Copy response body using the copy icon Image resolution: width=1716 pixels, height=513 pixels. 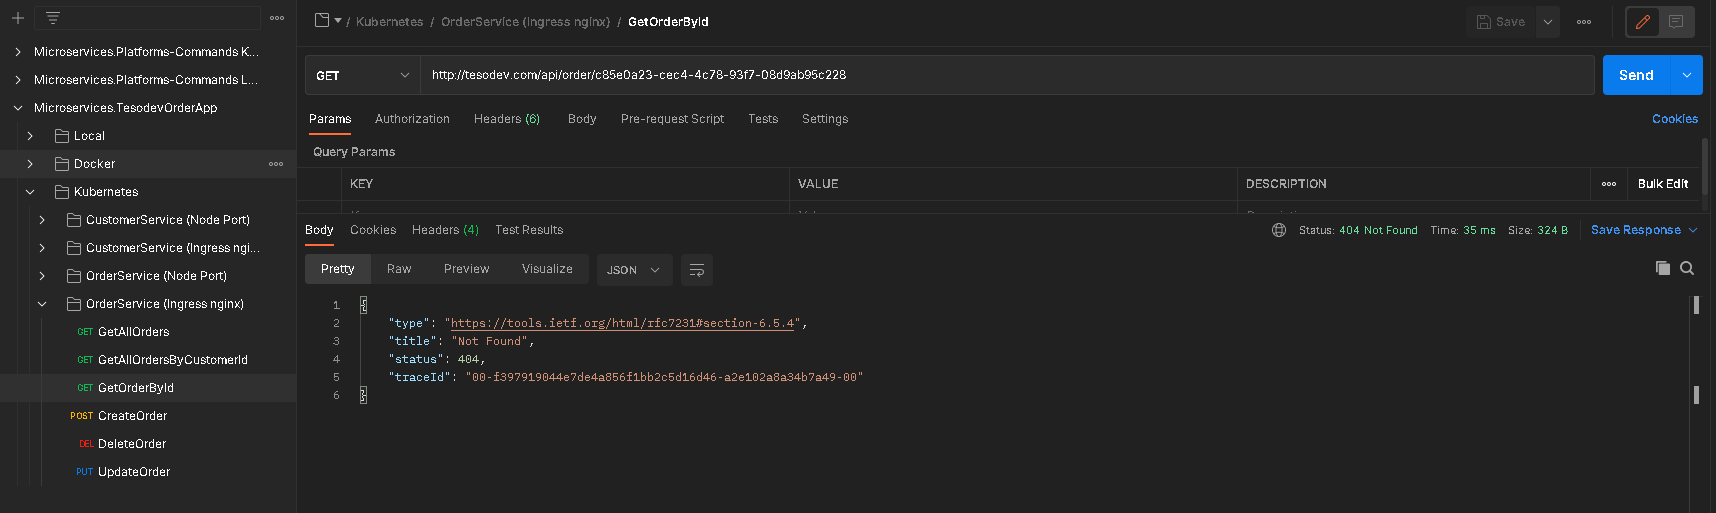1663,268
